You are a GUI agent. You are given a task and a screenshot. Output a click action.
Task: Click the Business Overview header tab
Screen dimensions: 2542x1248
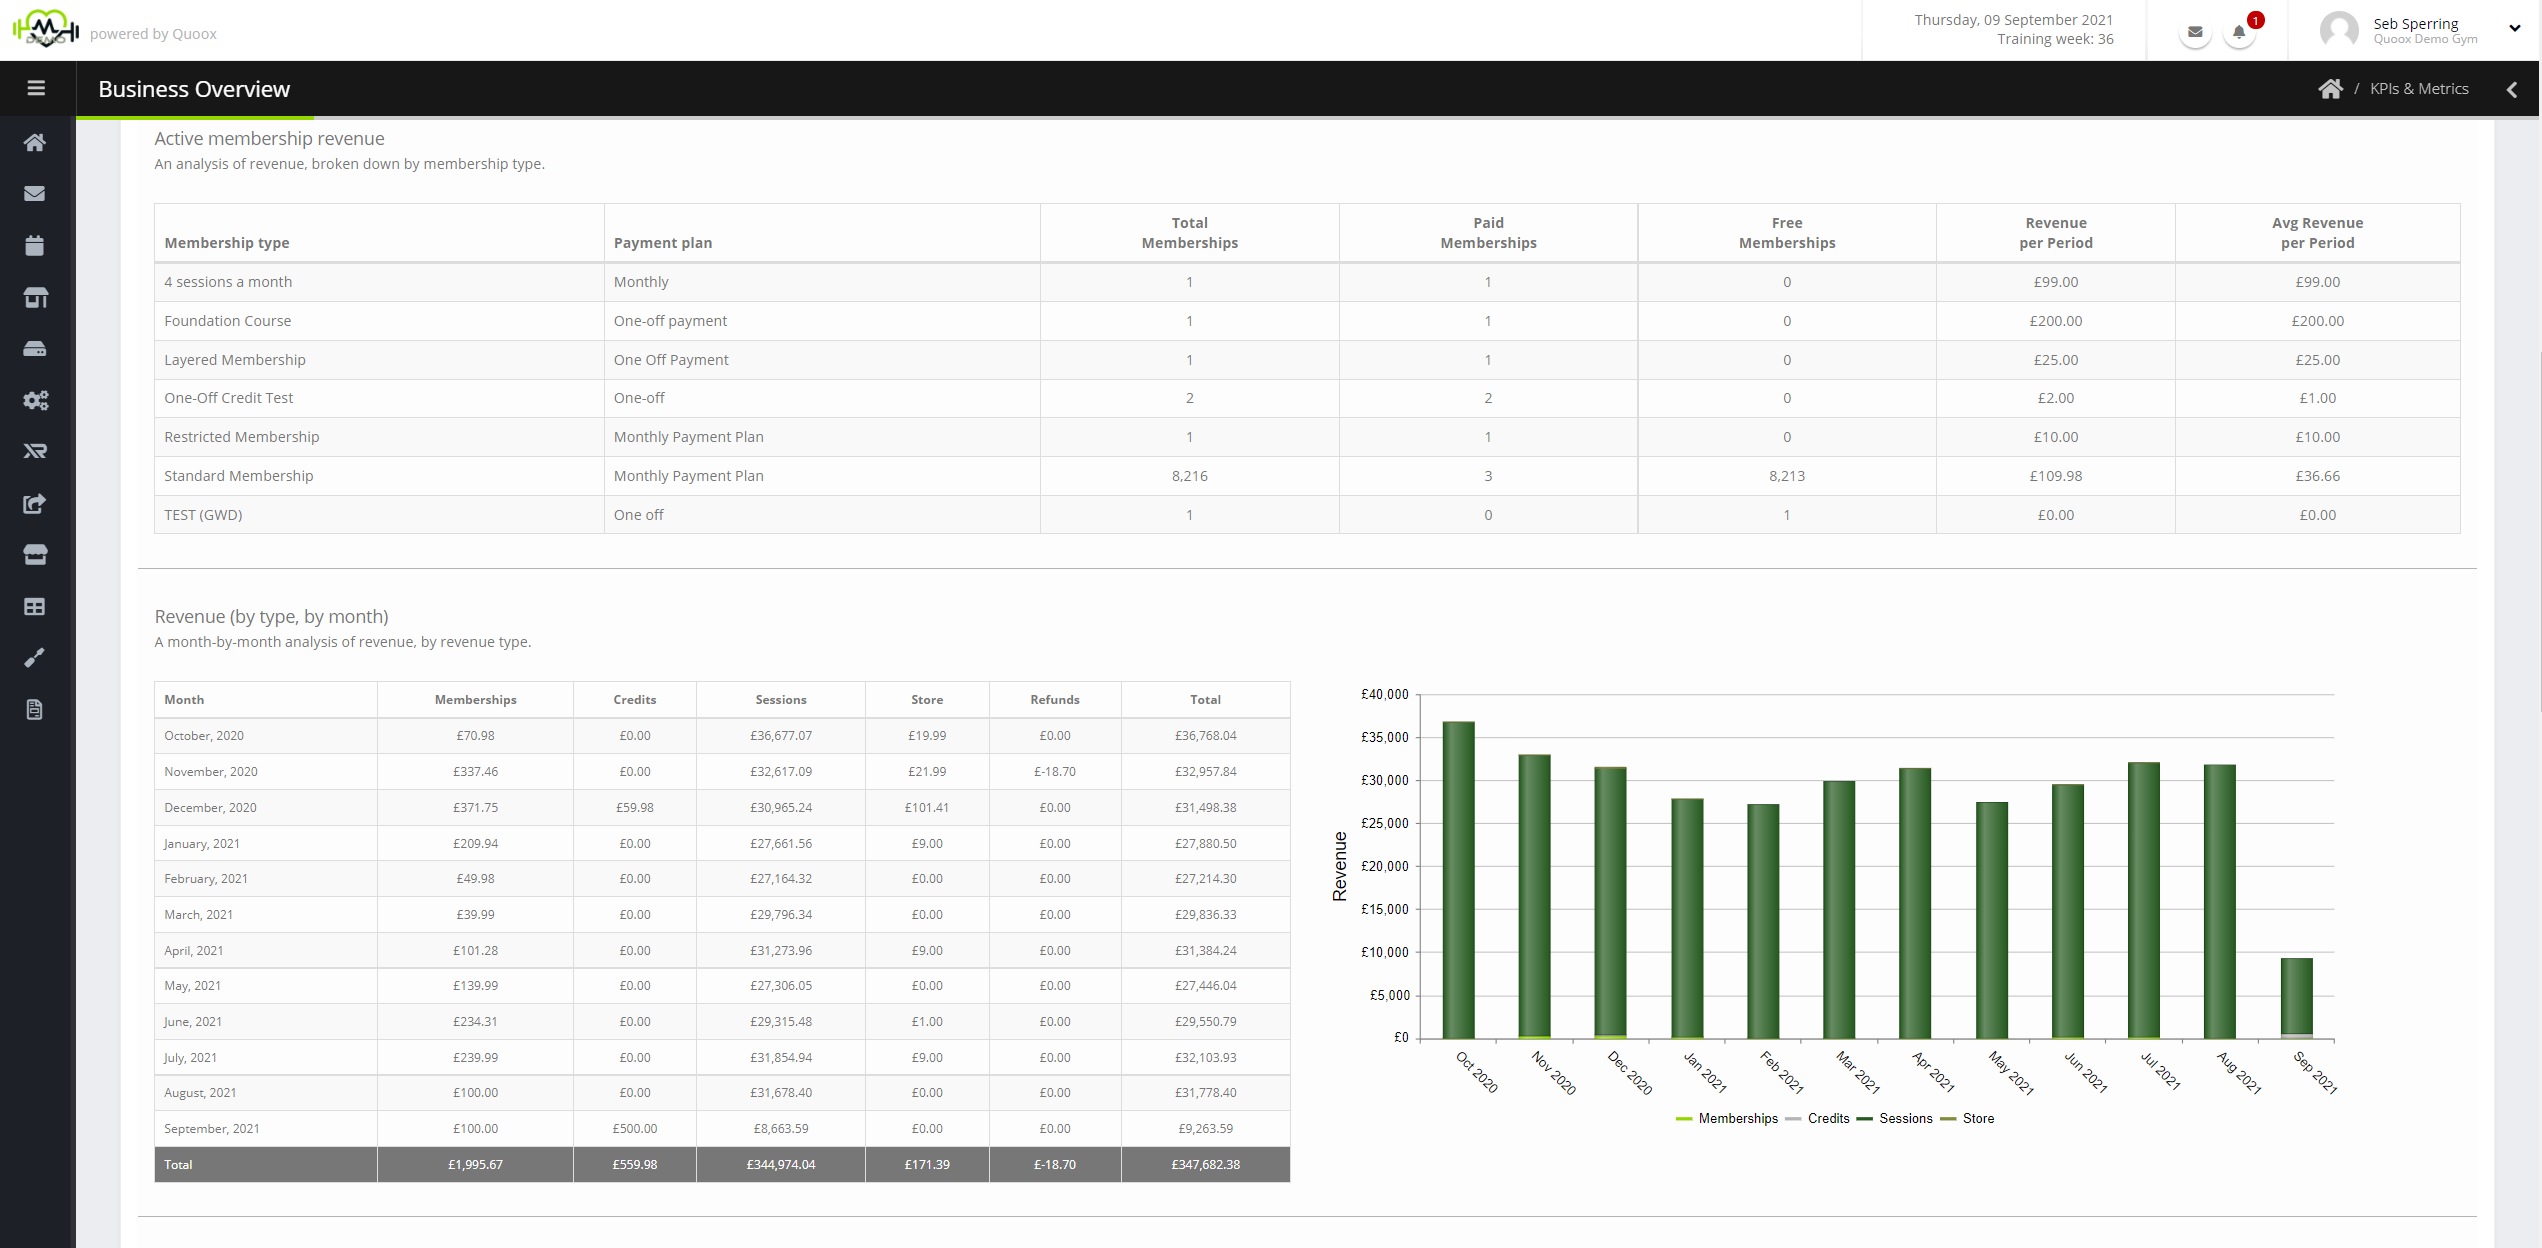point(193,88)
